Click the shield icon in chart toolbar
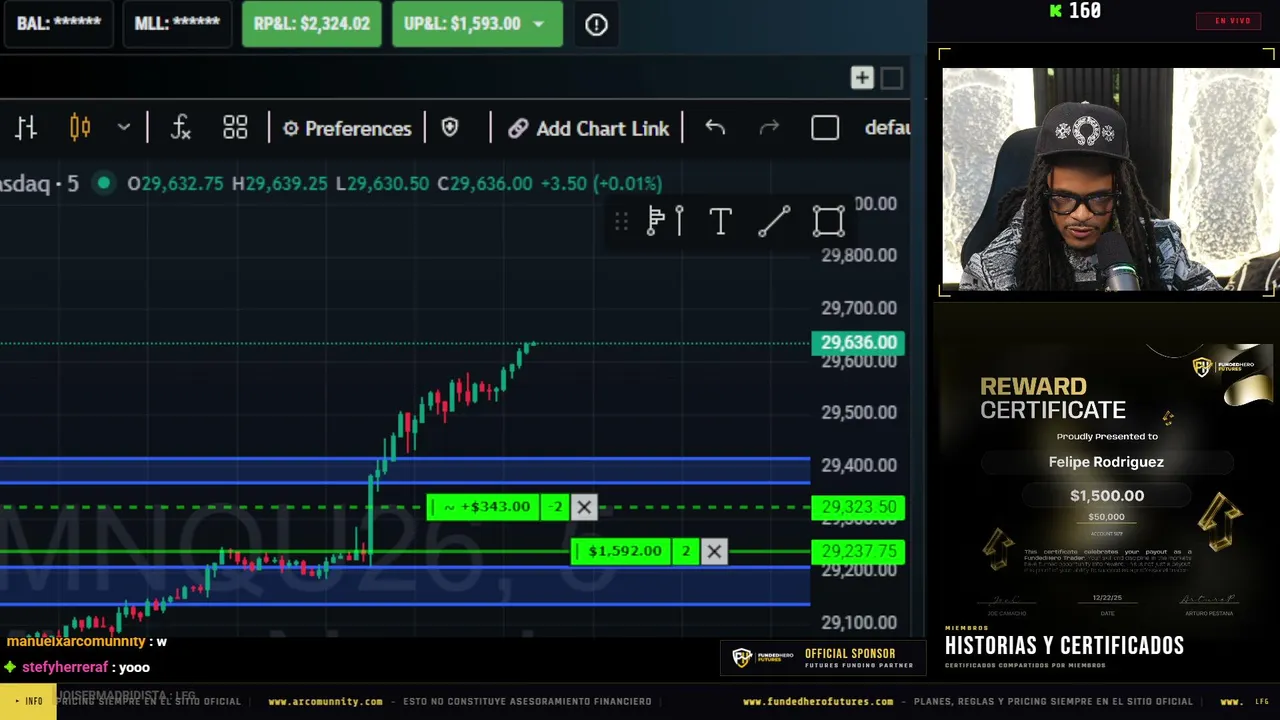Screen dimensions: 1280x720 [x=450, y=128]
